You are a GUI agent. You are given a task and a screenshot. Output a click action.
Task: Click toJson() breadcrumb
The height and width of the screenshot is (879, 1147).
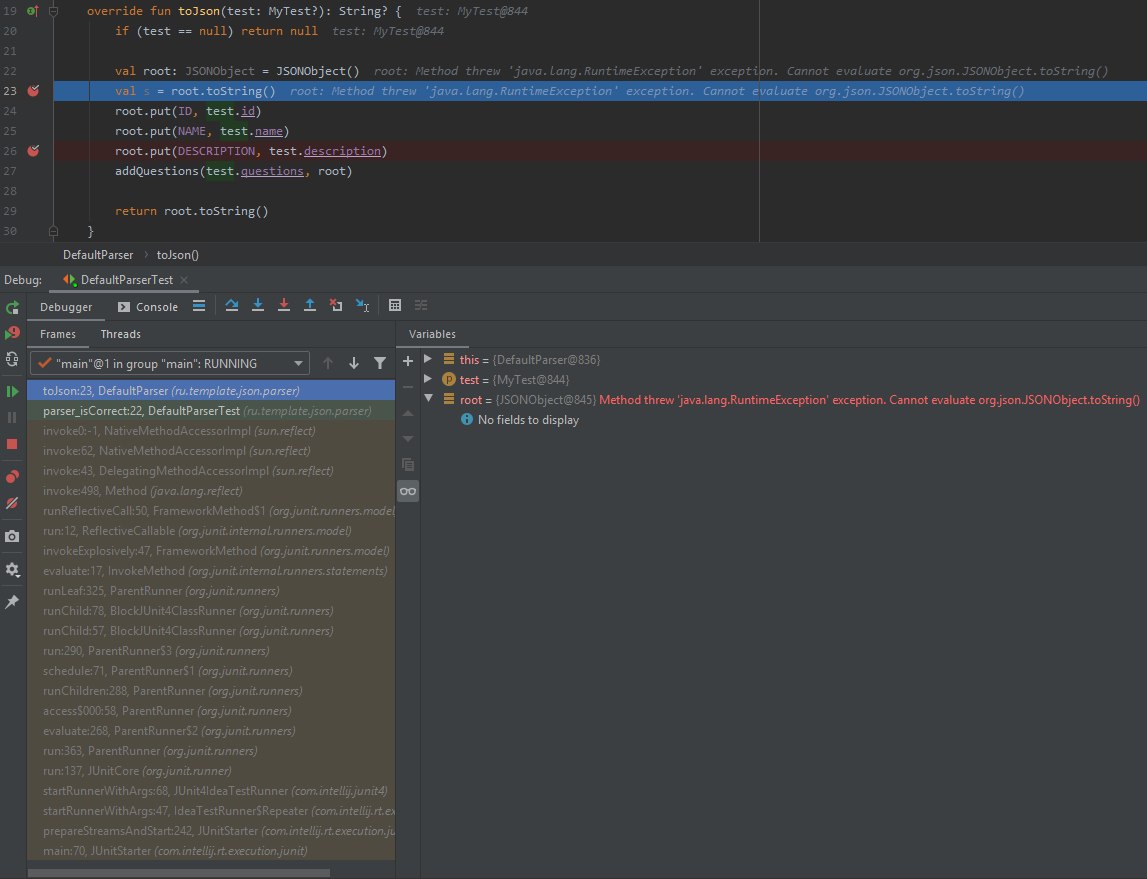click(178, 254)
